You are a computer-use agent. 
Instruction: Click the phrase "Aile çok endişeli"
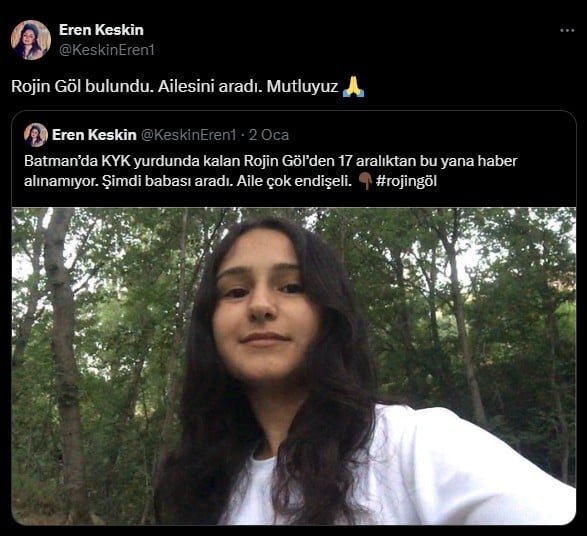(x=294, y=181)
